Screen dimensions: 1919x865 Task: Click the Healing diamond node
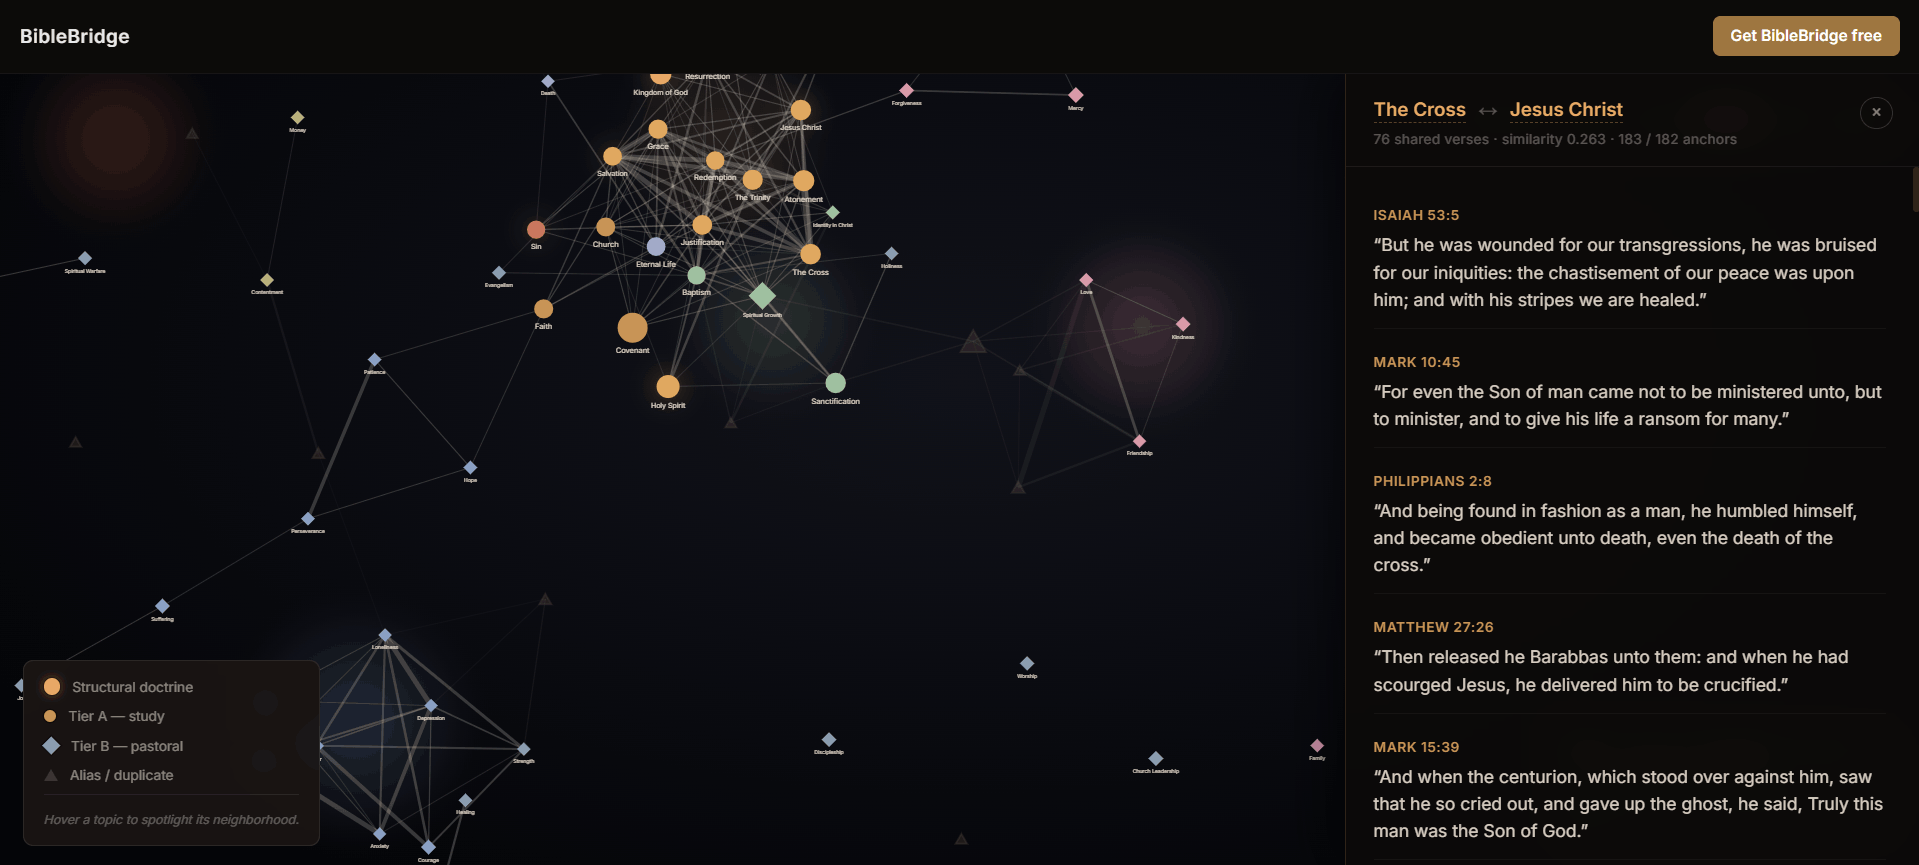tap(465, 801)
